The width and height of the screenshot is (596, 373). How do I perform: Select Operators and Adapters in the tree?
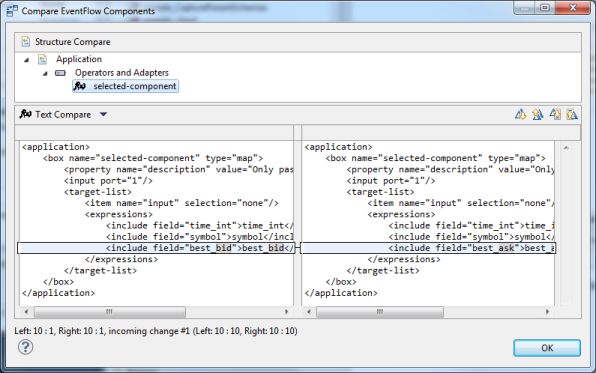point(122,73)
